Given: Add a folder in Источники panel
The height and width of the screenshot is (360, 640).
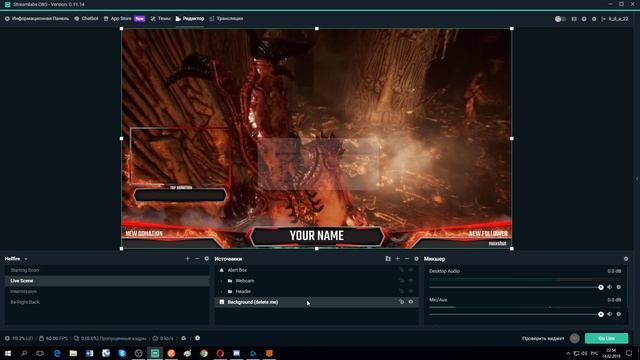Looking at the screenshot, I should coord(388,259).
